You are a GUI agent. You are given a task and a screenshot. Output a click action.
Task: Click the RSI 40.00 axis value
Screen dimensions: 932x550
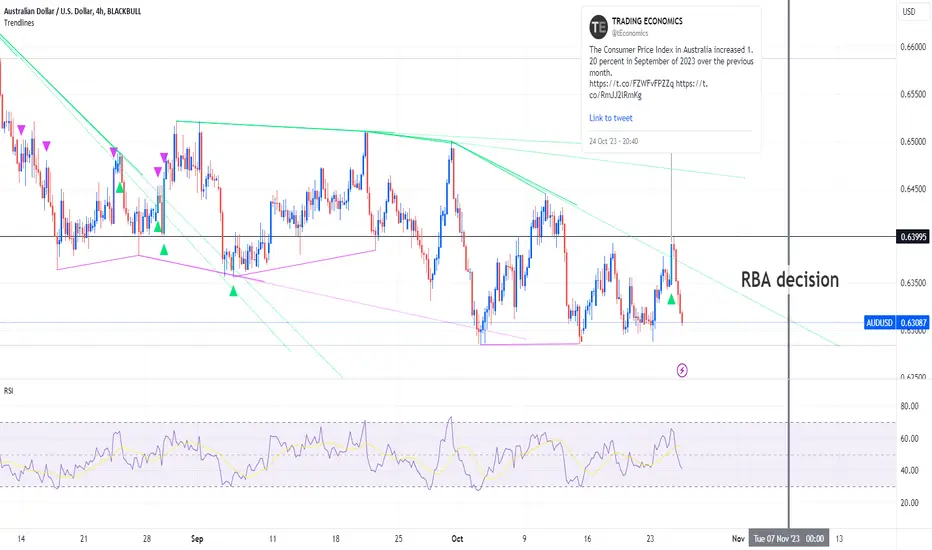(909, 470)
